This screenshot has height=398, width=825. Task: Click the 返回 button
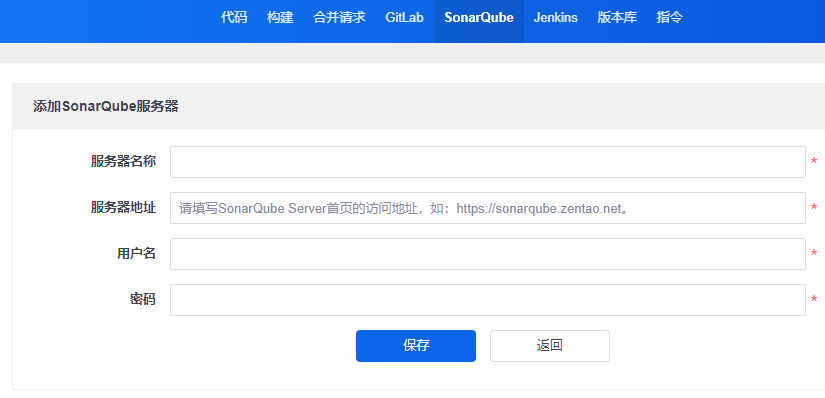pyautogui.click(x=550, y=346)
